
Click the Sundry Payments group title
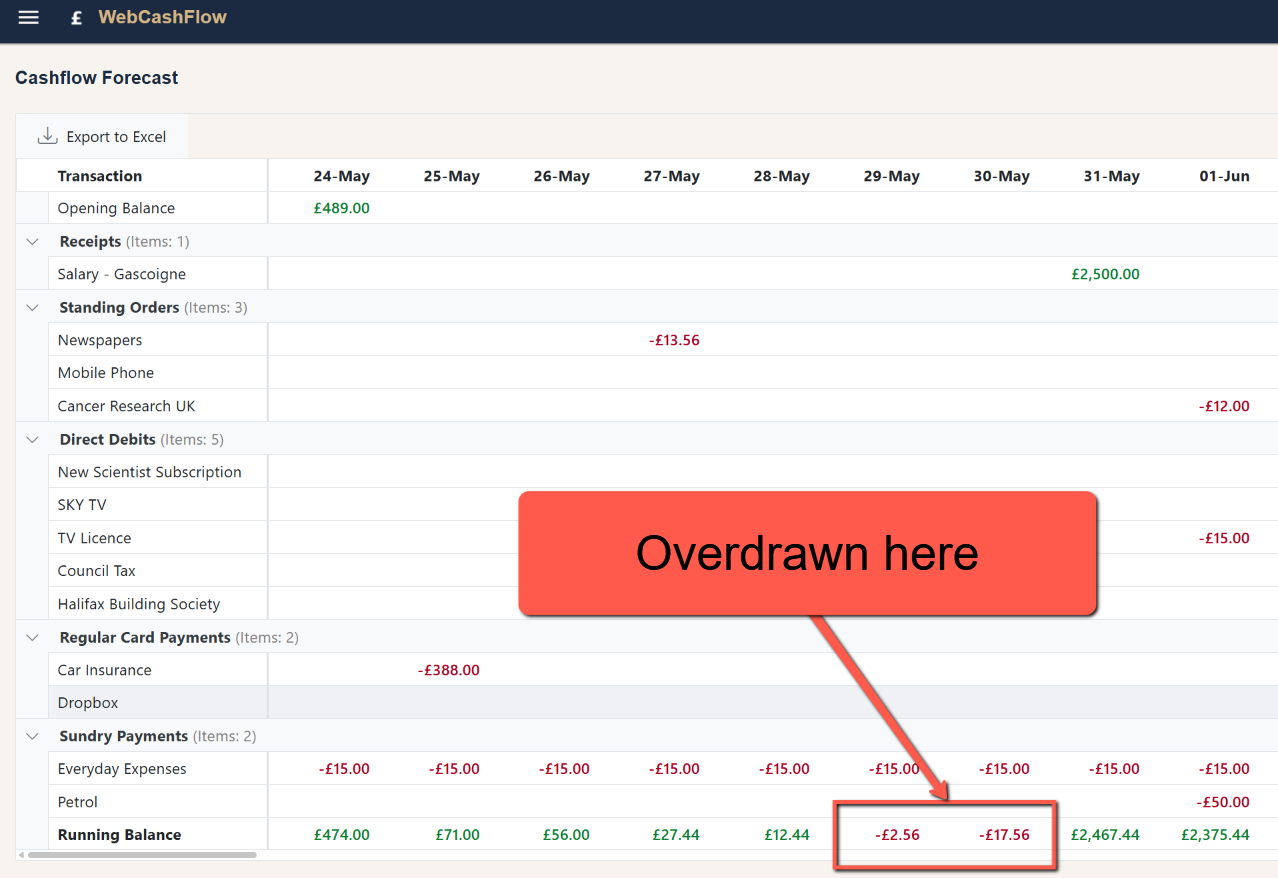pyautogui.click(x=124, y=736)
